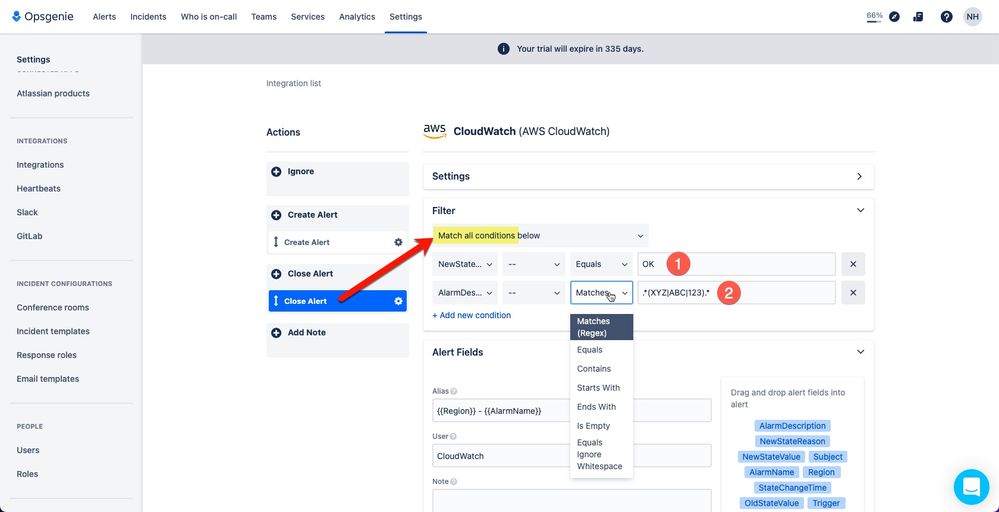Open Incident templates in sidebar
999x512 pixels.
tap(53, 331)
